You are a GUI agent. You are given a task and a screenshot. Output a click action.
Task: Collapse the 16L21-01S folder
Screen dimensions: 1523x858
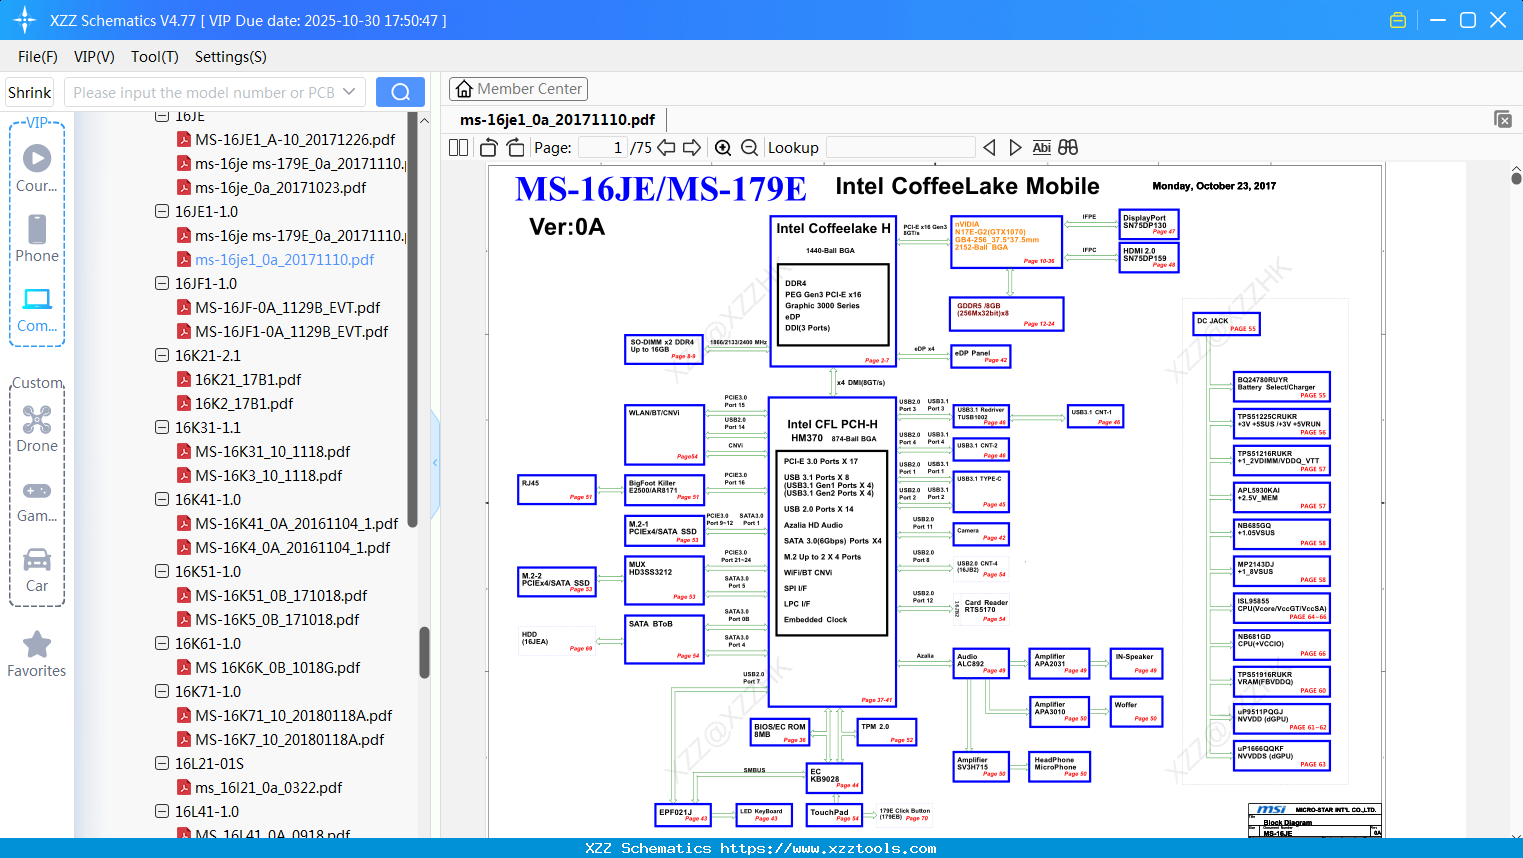tap(162, 764)
